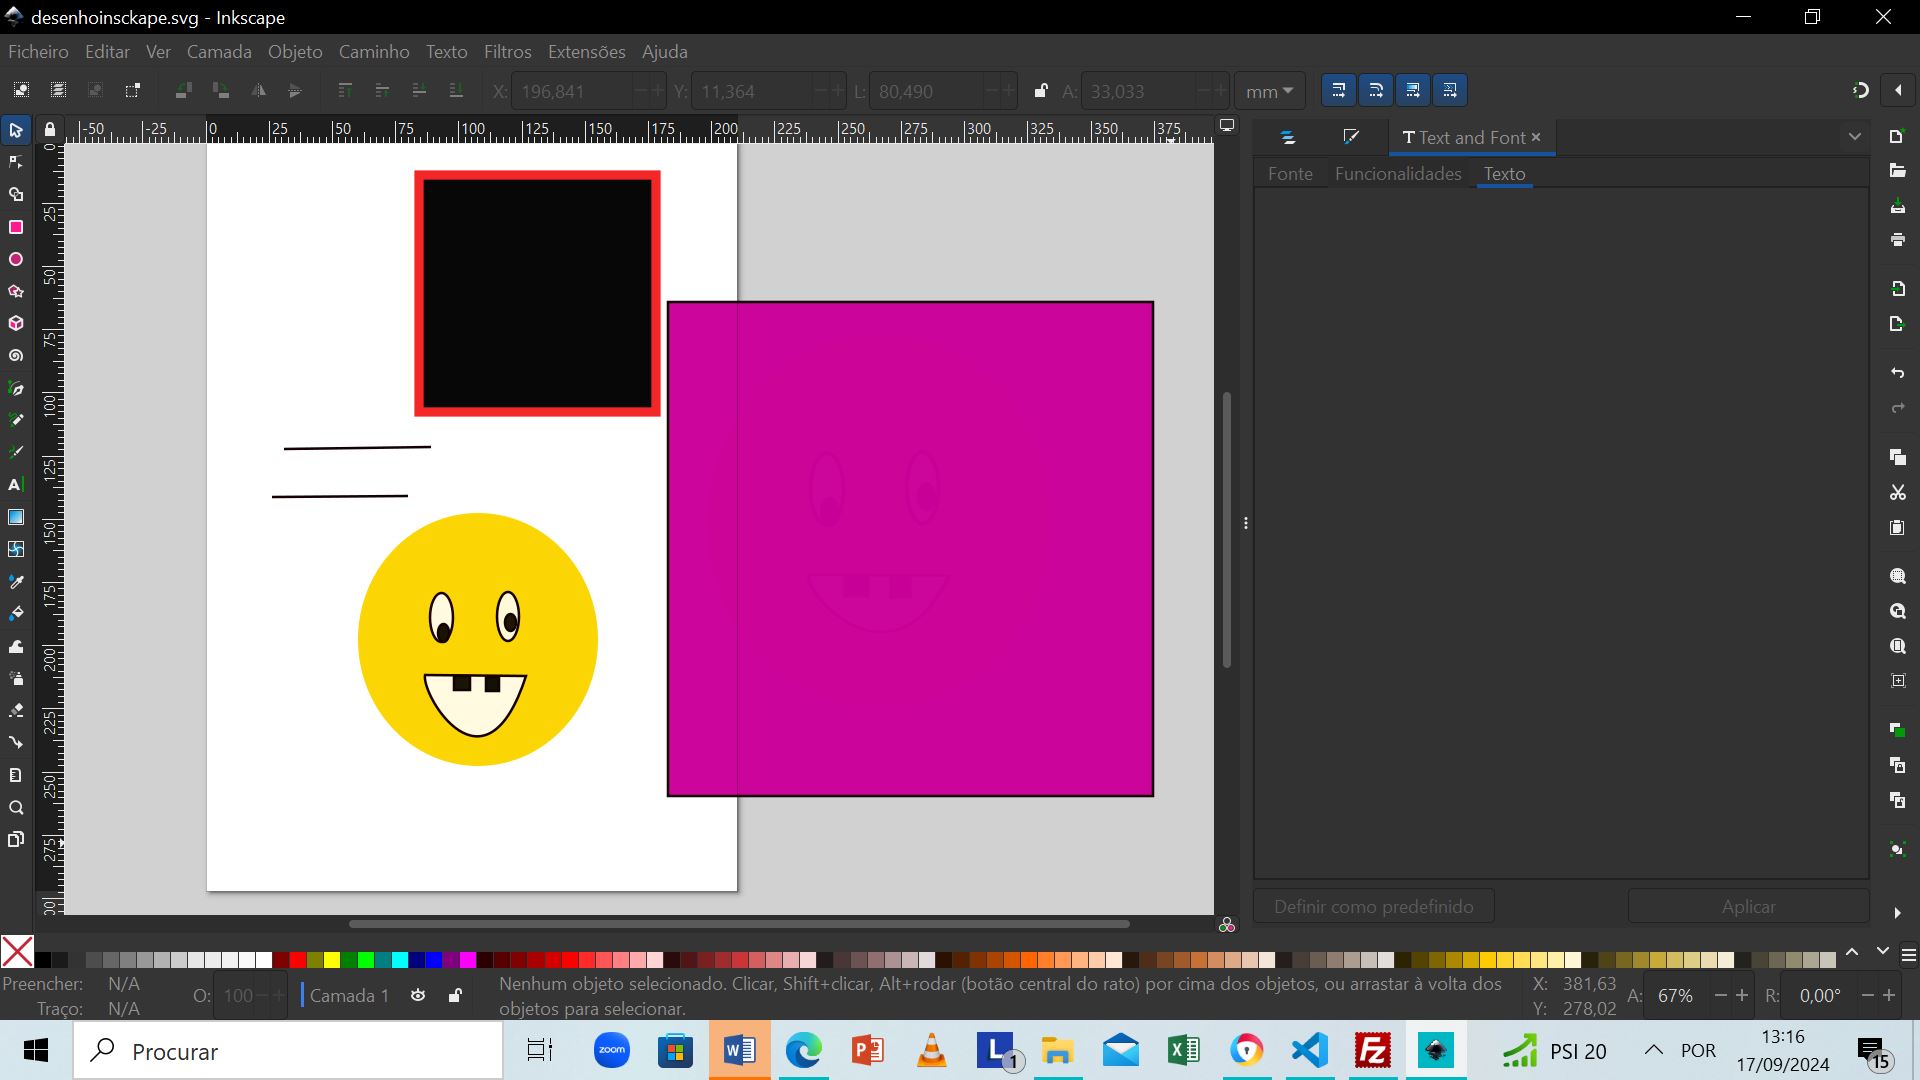Click the no-color X swatch
The image size is (1920, 1080).
[17, 951]
